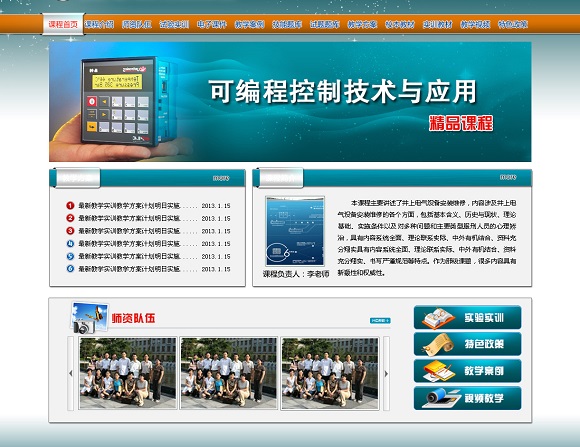Click the red 师资队伍 section heading
Viewport: 580px width, 447px height.
click(134, 318)
